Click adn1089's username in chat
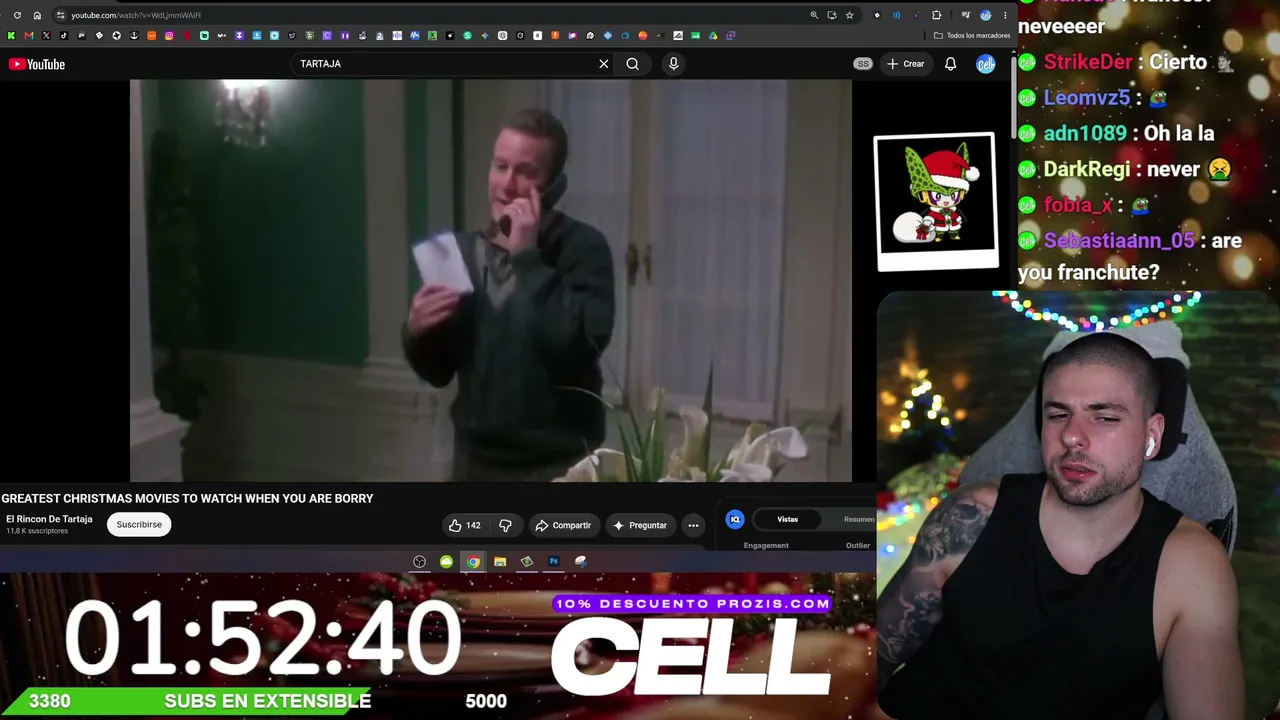The height and width of the screenshot is (720, 1280). point(1085,133)
